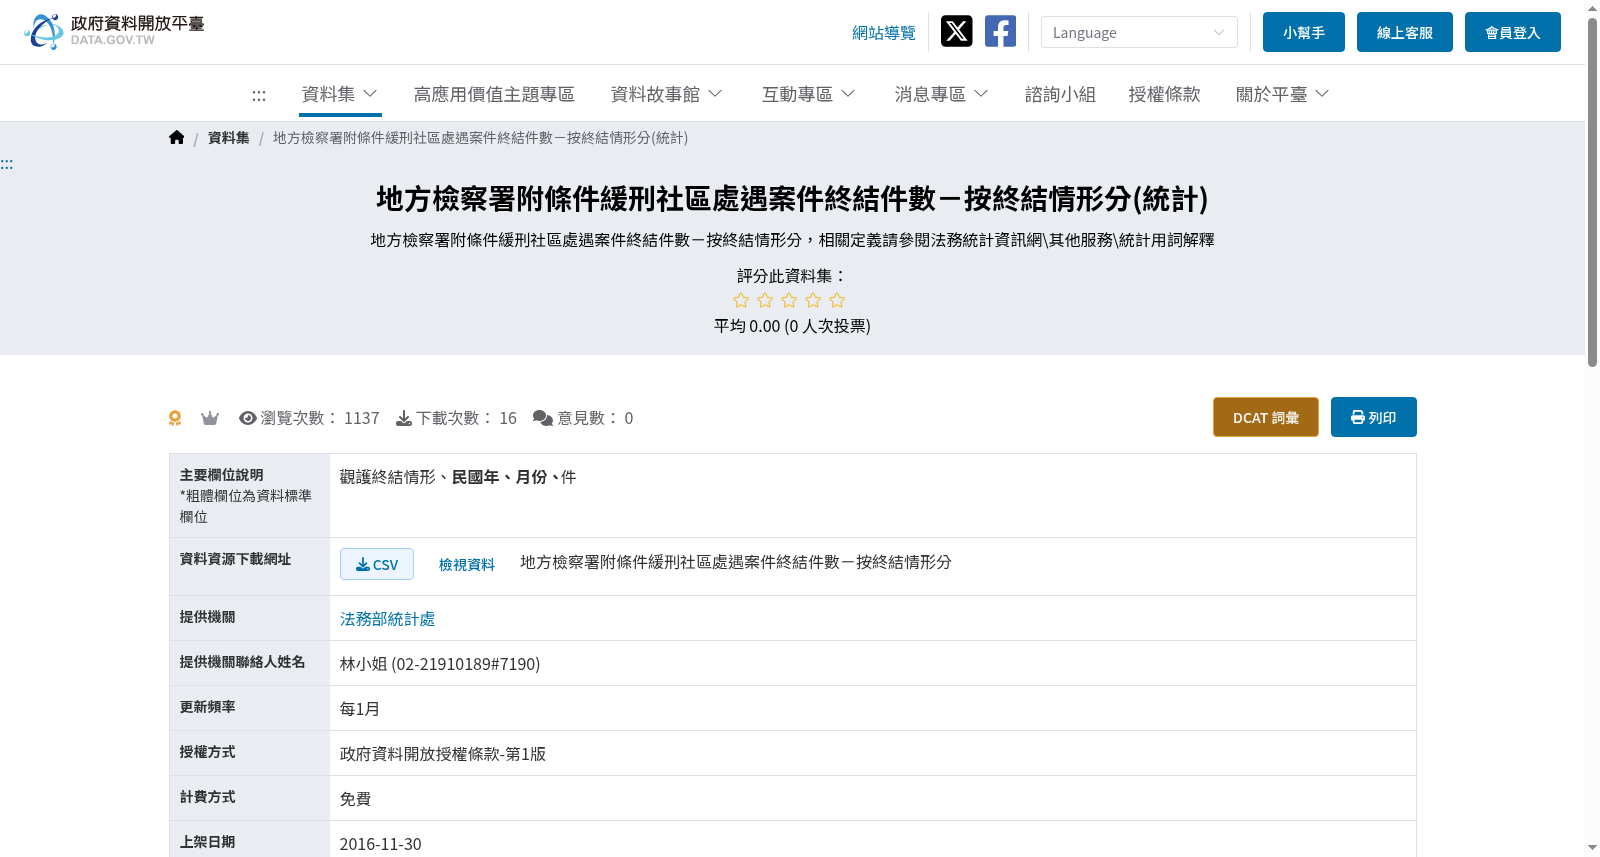Click the ::: accesskey marker in navigation bar
The height and width of the screenshot is (857, 1600).
(x=259, y=95)
